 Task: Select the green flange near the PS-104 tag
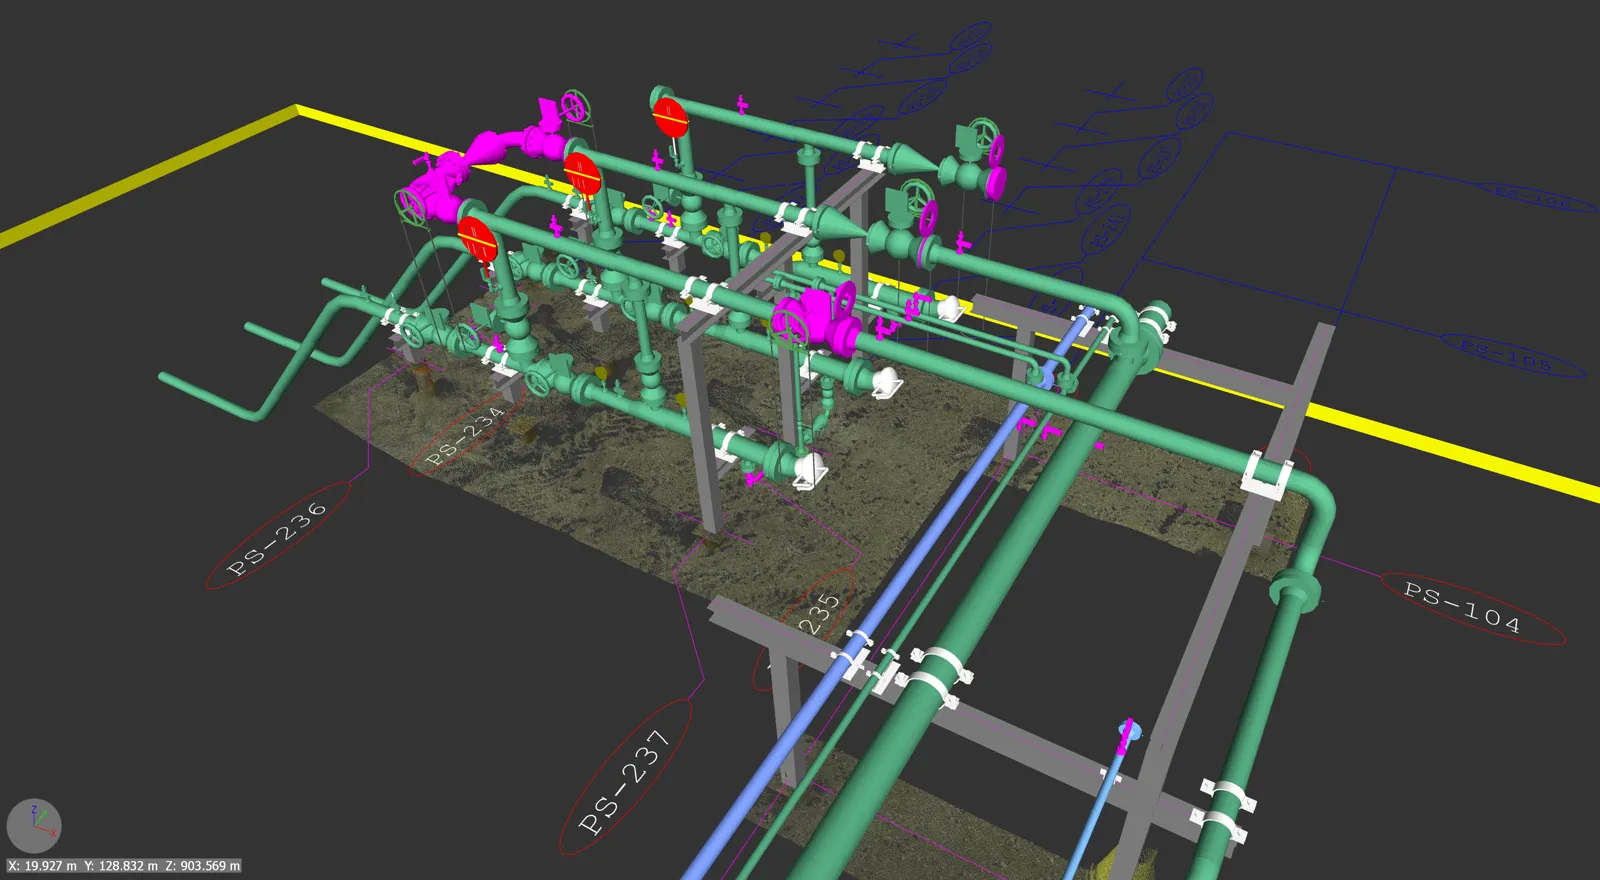tap(1294, 588)
